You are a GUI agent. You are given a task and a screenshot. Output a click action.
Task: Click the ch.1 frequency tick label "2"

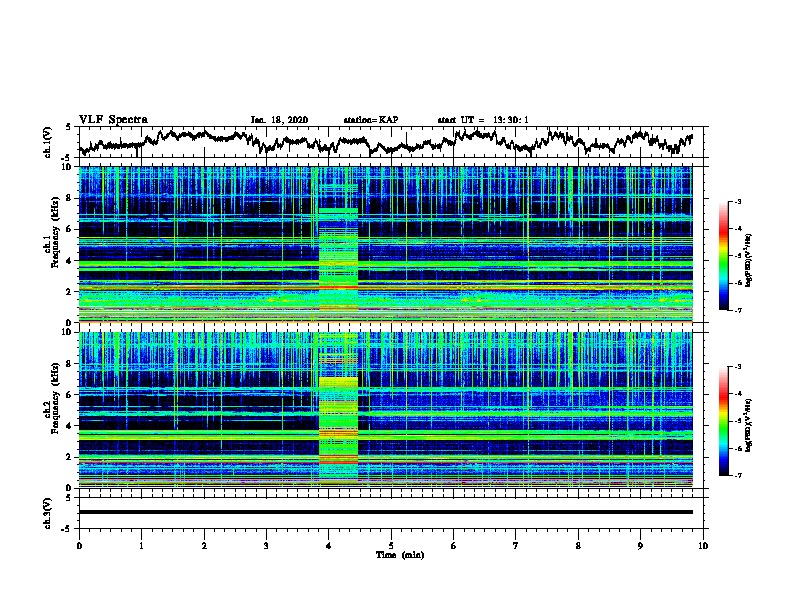click(x=69, y=291)
